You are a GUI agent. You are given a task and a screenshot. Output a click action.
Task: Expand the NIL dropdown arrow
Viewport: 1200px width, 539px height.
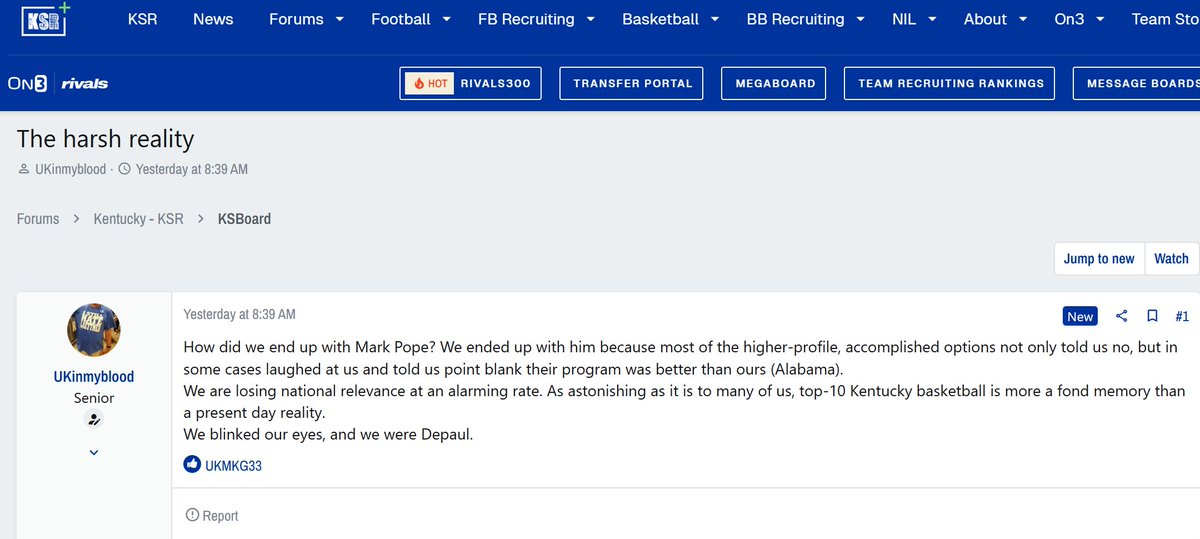pos(931,19)
